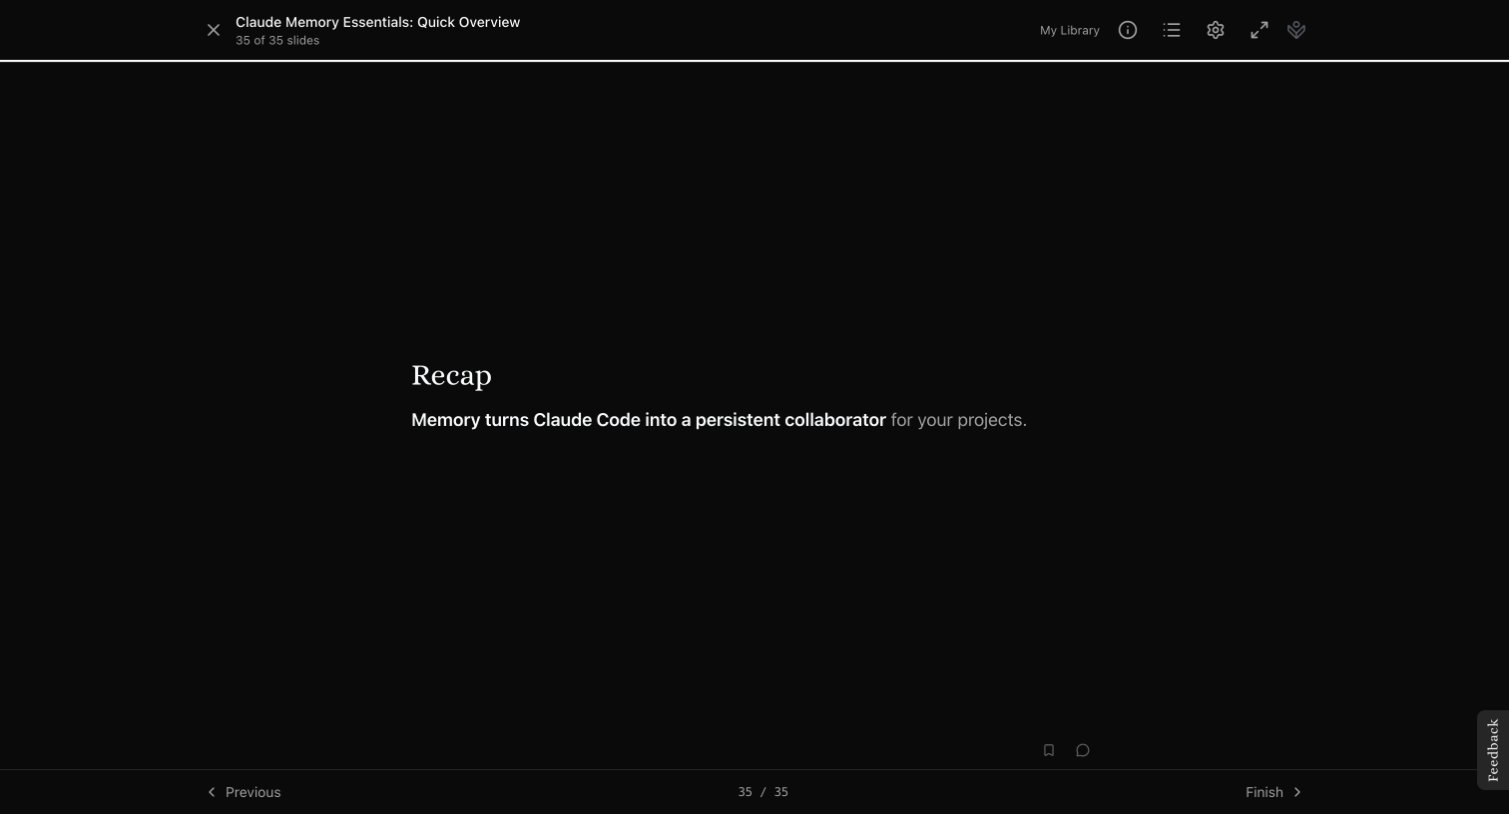
Task: Open the comment bubble icon
Action: (x=1083, y=750)
